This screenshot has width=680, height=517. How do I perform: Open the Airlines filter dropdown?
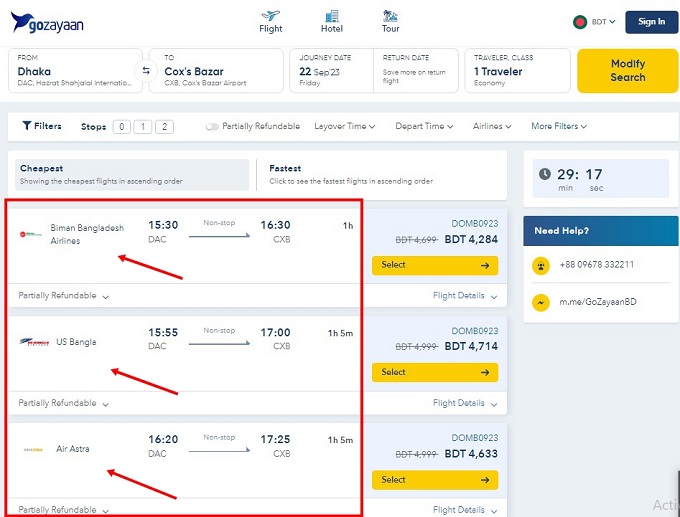pos(492,126)
